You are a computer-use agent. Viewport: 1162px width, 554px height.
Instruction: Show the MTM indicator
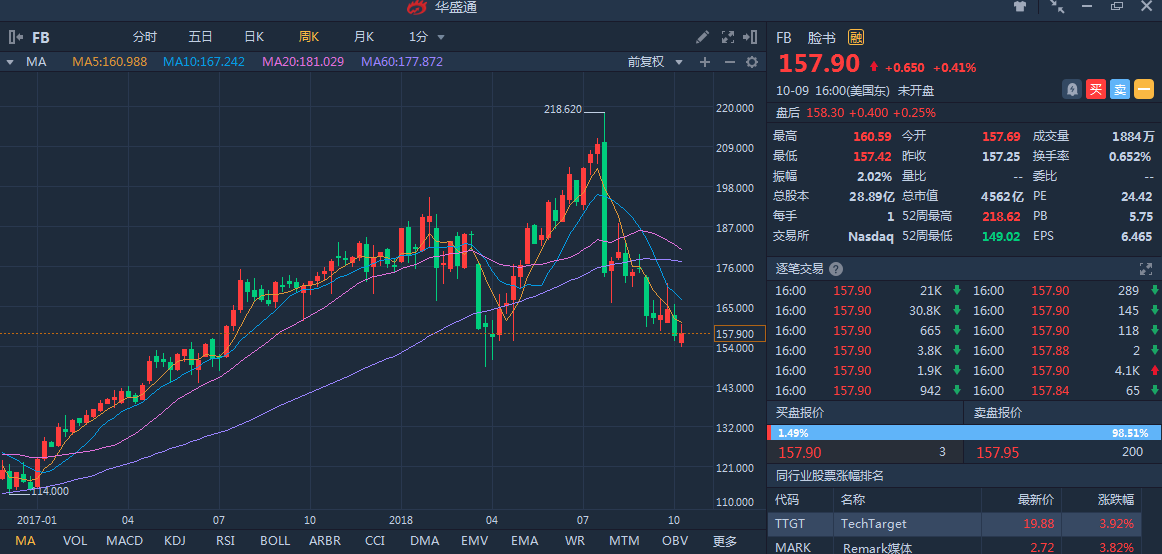point(624,541)
